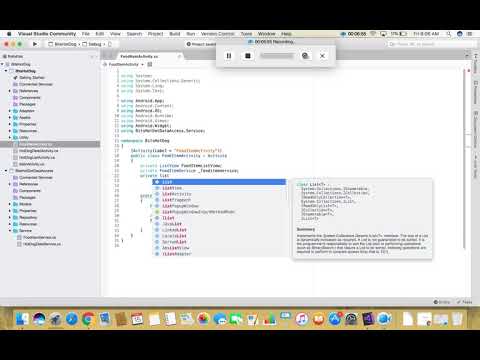Image resolution: width=480 pixels, height=360 pixels.
Task: Choose AbsListView completion suggestion
Action: coord(219,248)
